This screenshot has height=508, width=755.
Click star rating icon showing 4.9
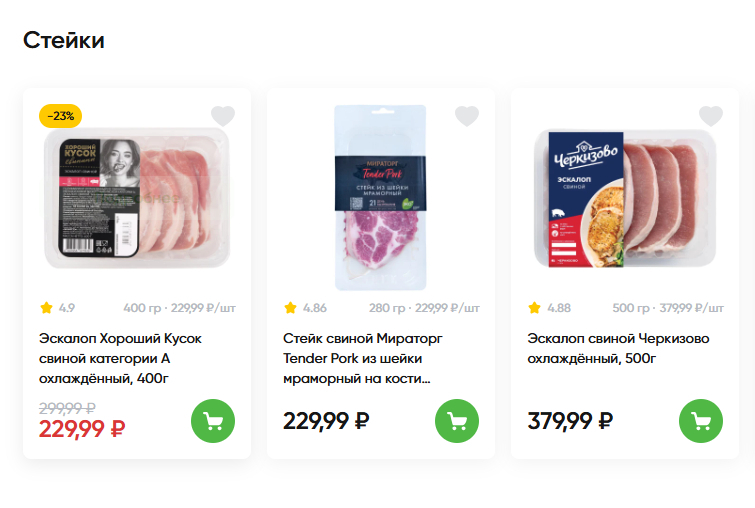coord(46,308)
